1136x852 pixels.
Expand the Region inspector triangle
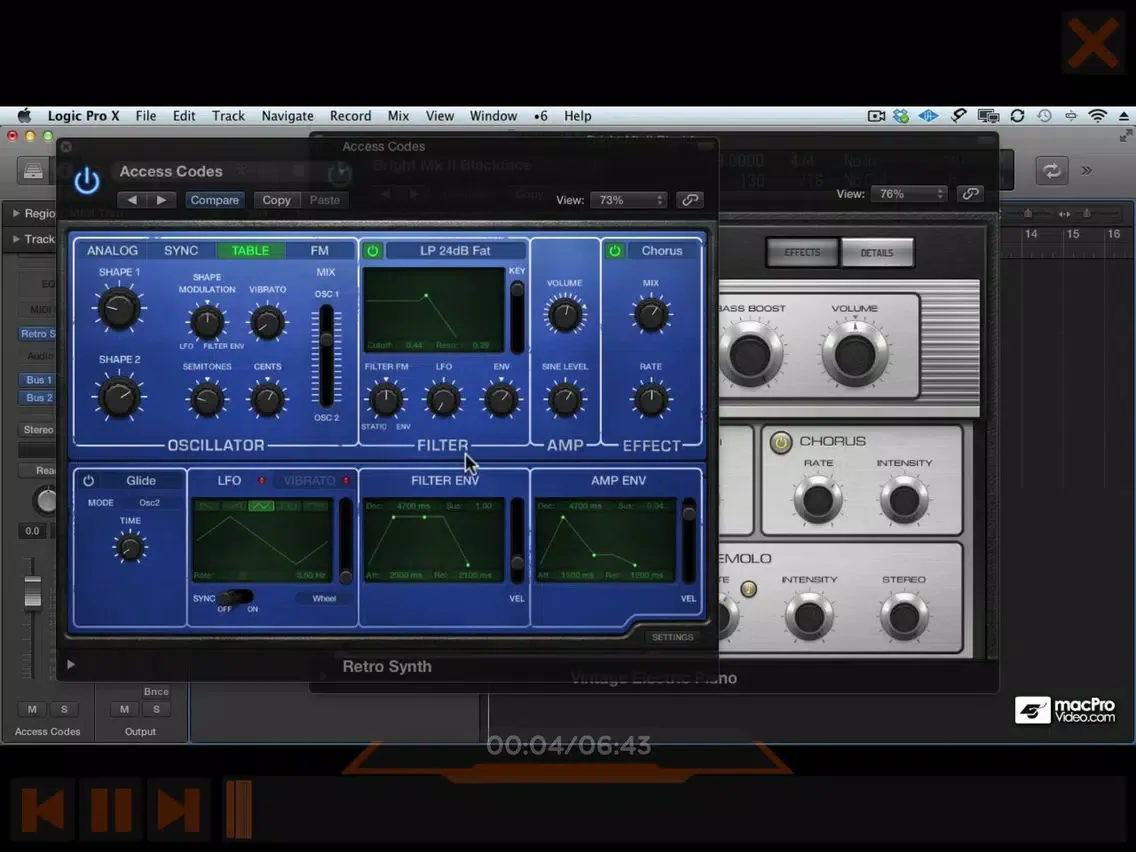(16, 213)
